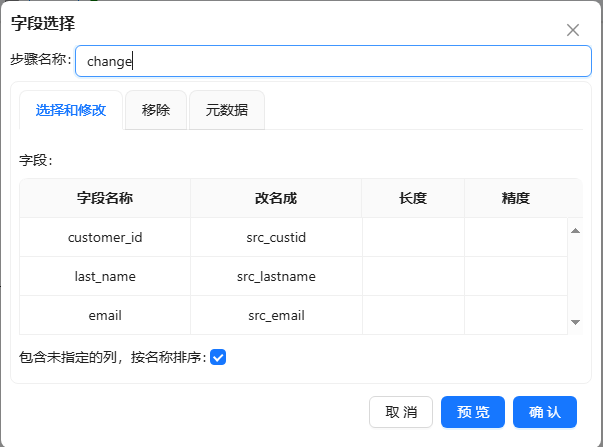
Task: Close the 字段选择 dialog with the X icon
Action: coord(573,30)
